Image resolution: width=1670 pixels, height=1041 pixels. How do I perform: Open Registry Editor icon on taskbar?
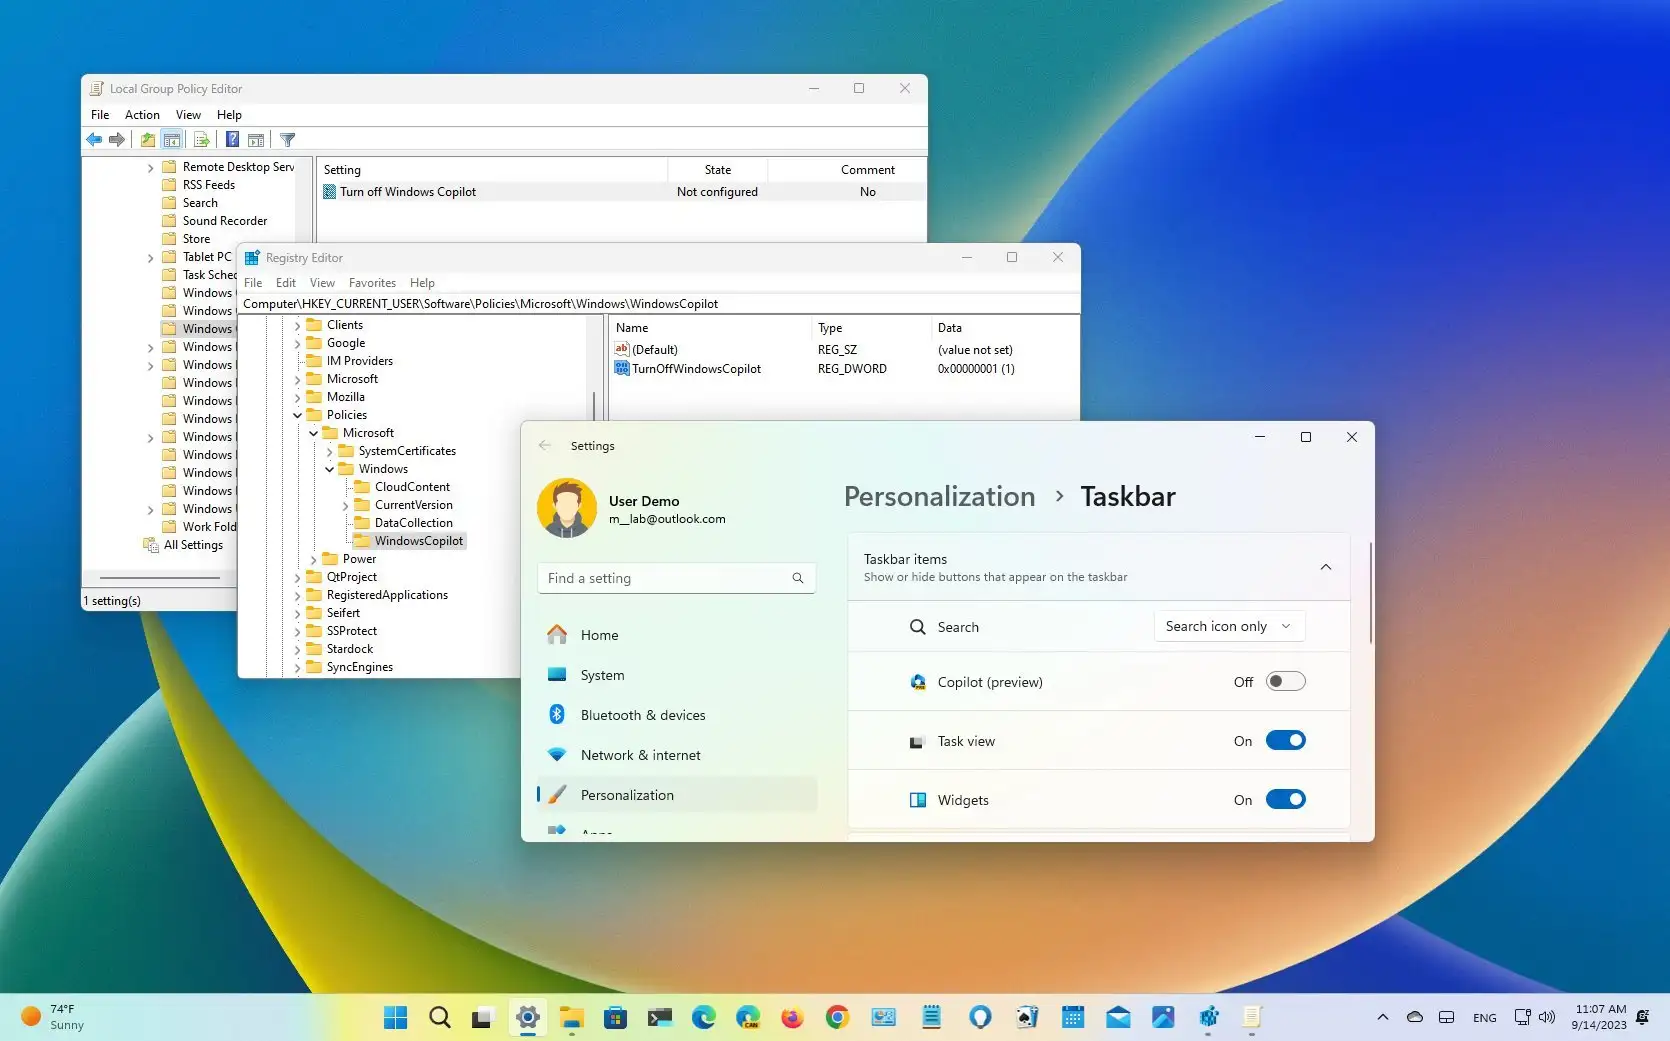(1209, 1018)
